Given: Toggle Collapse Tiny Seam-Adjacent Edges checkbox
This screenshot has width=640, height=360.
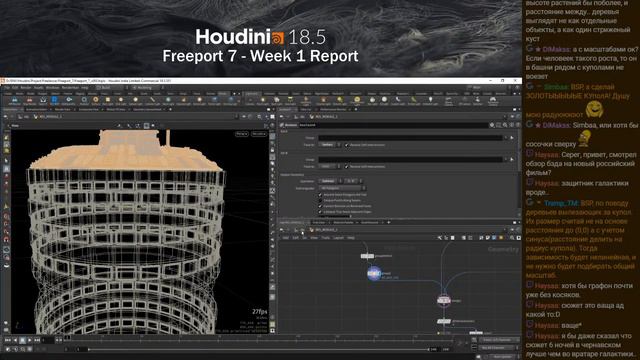Looking at the screenshot, I should coord(320,212).
